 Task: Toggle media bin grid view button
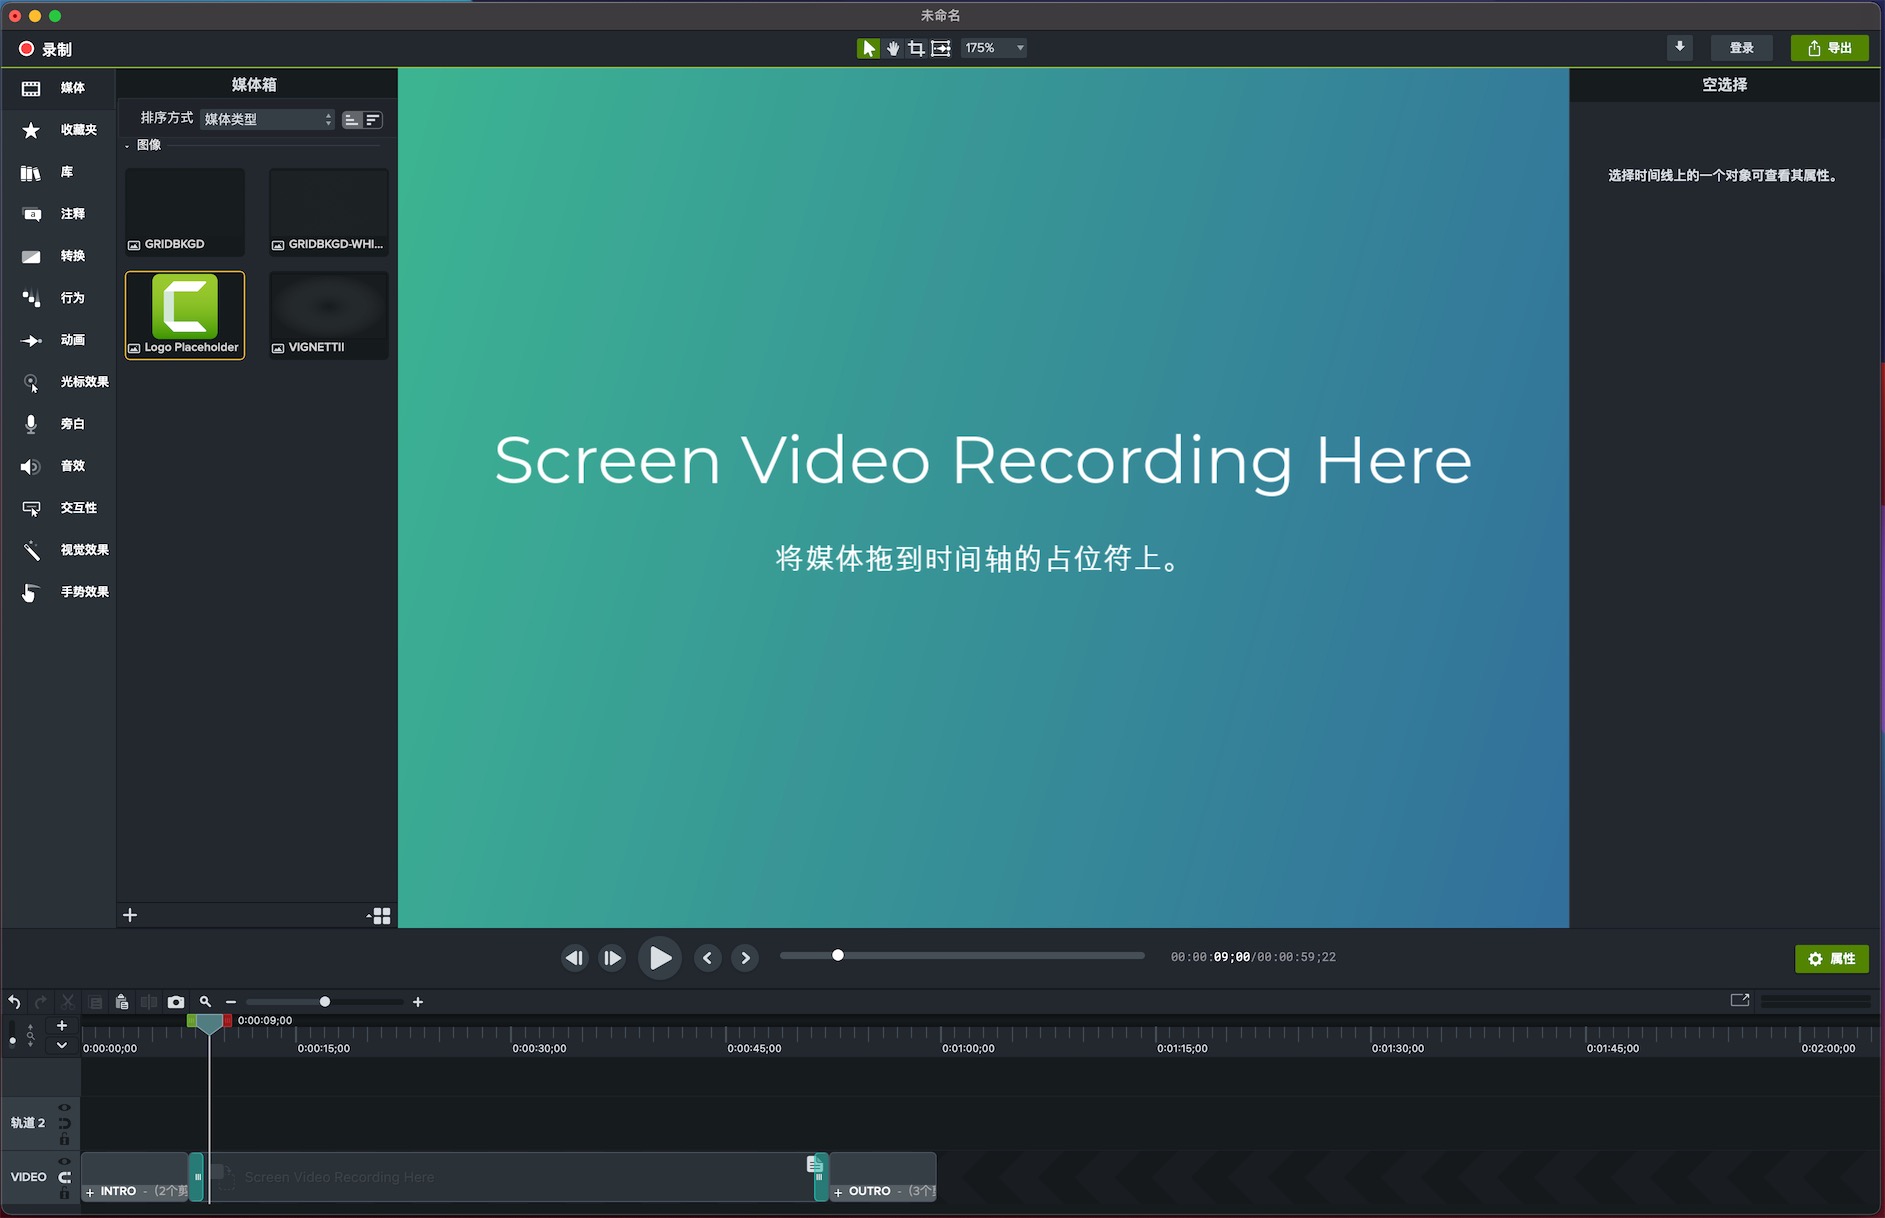tap(380, 916)
